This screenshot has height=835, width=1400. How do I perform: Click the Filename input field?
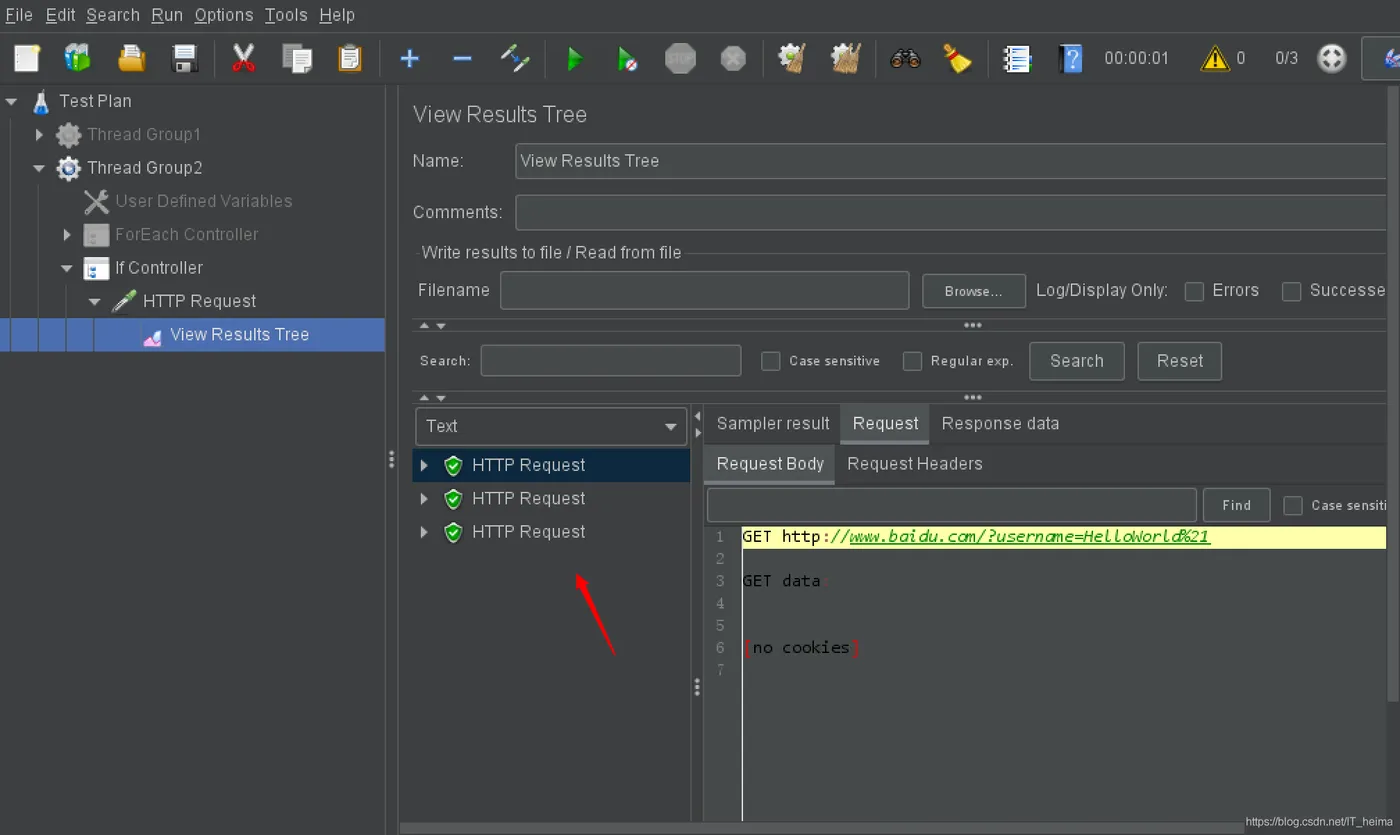tap(704, 290)
